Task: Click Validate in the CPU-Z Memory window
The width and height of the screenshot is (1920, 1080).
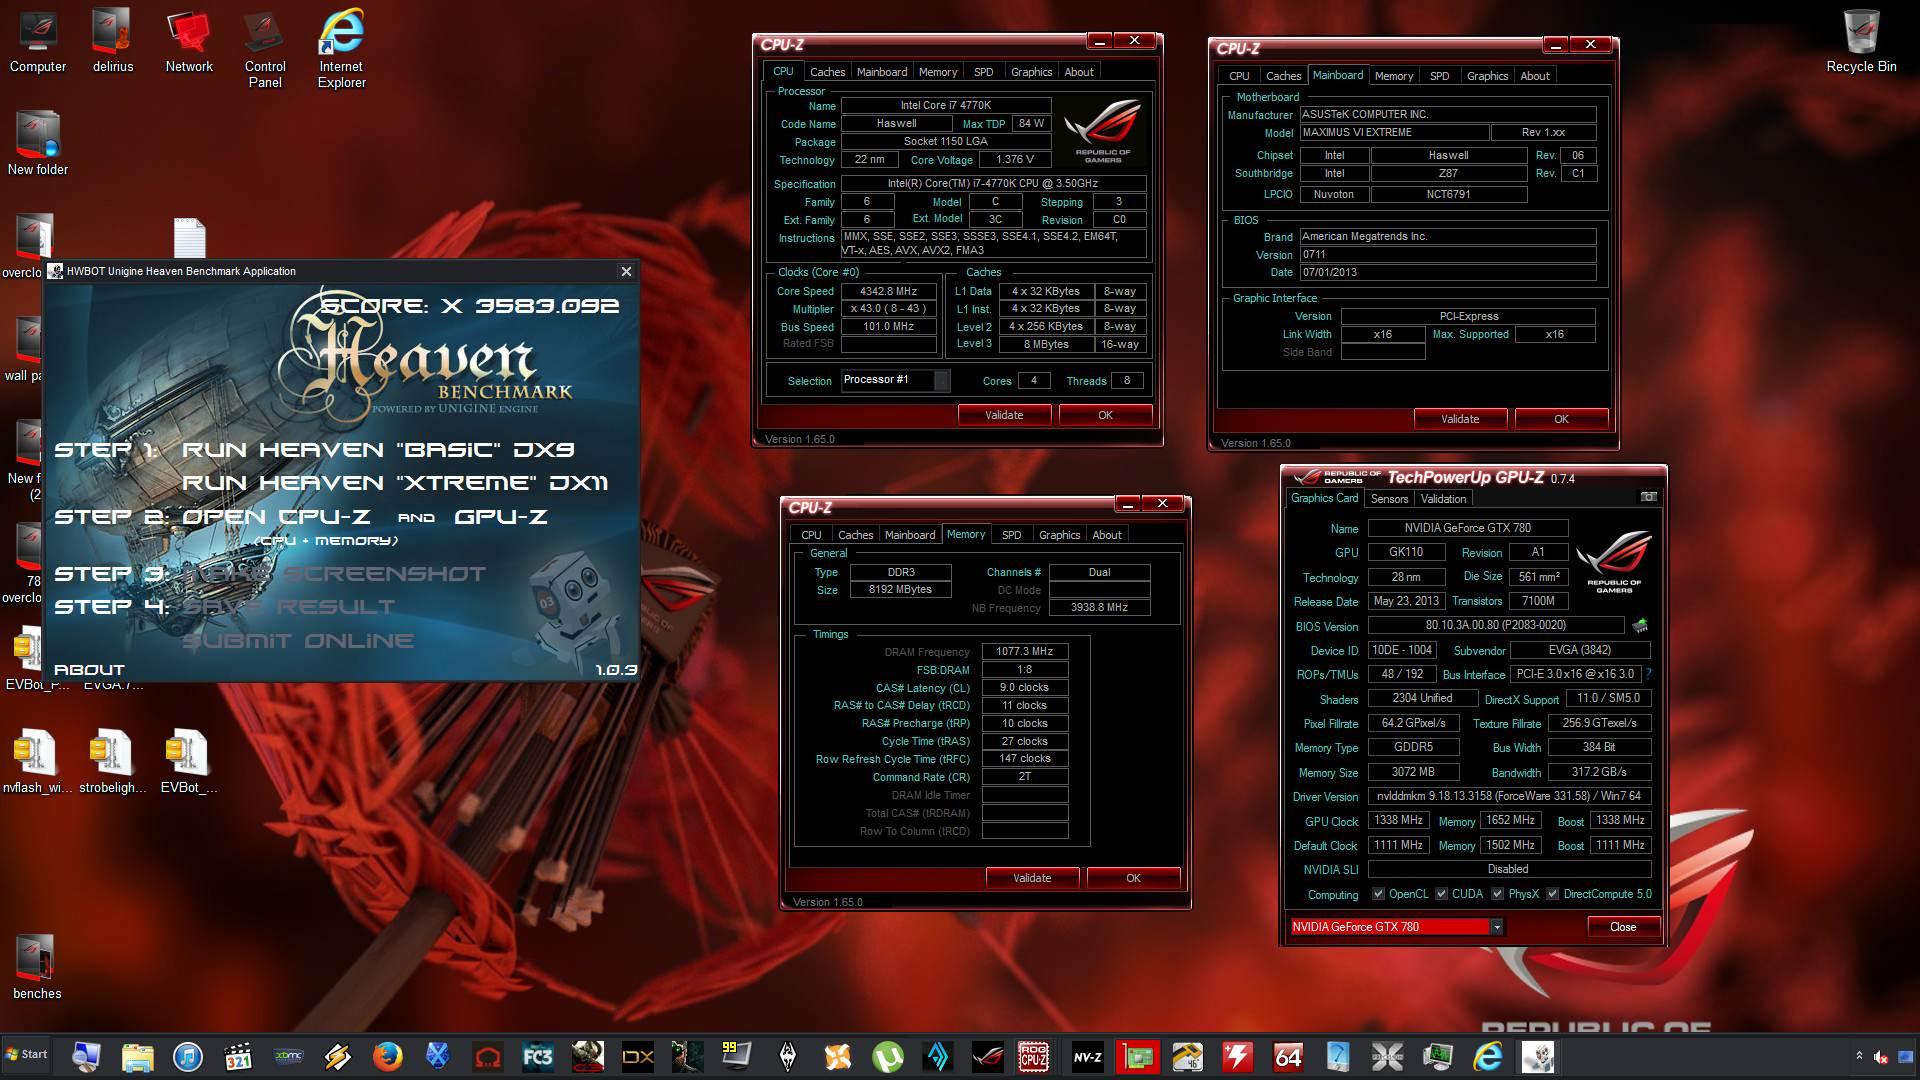Action: pyautogui.click(x=1032, y=878)
